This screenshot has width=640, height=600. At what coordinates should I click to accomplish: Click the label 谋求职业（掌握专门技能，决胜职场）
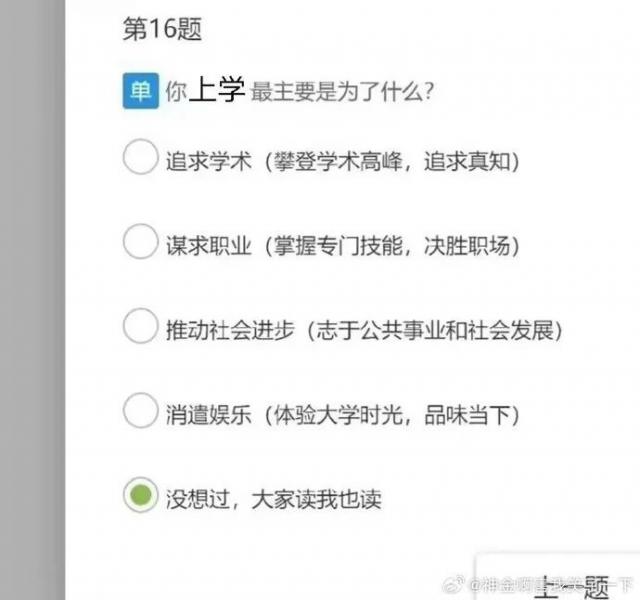click(343, 246)
